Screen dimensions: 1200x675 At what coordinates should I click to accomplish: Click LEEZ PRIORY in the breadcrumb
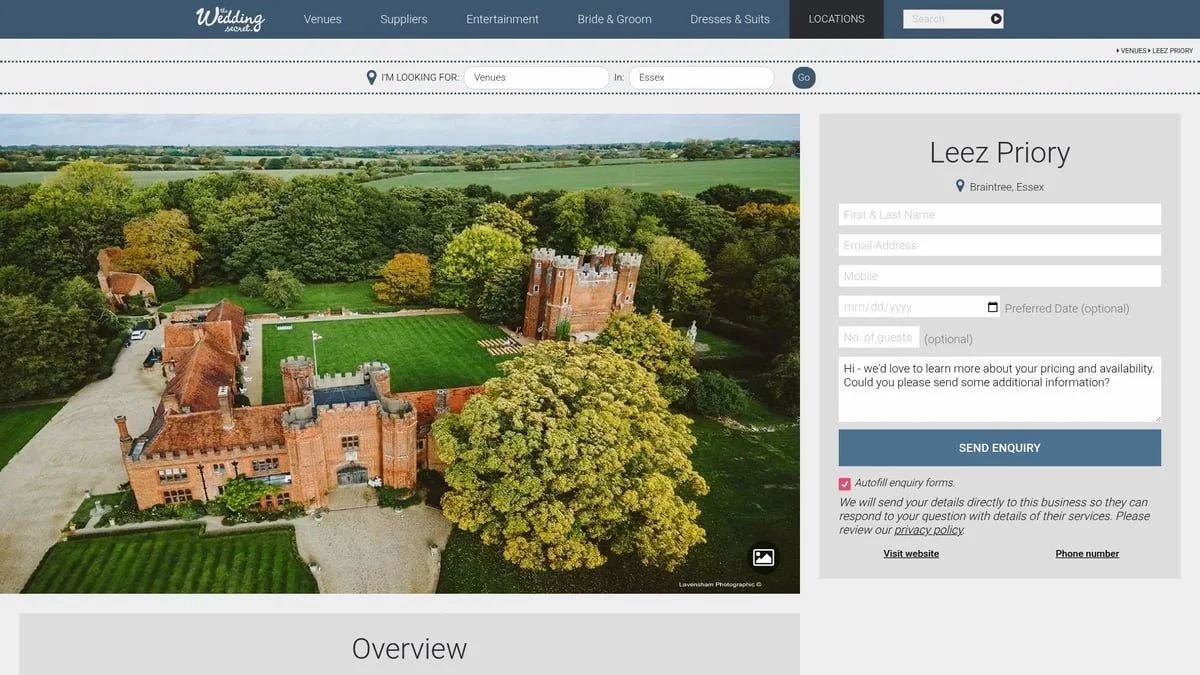pos(1171,50)
